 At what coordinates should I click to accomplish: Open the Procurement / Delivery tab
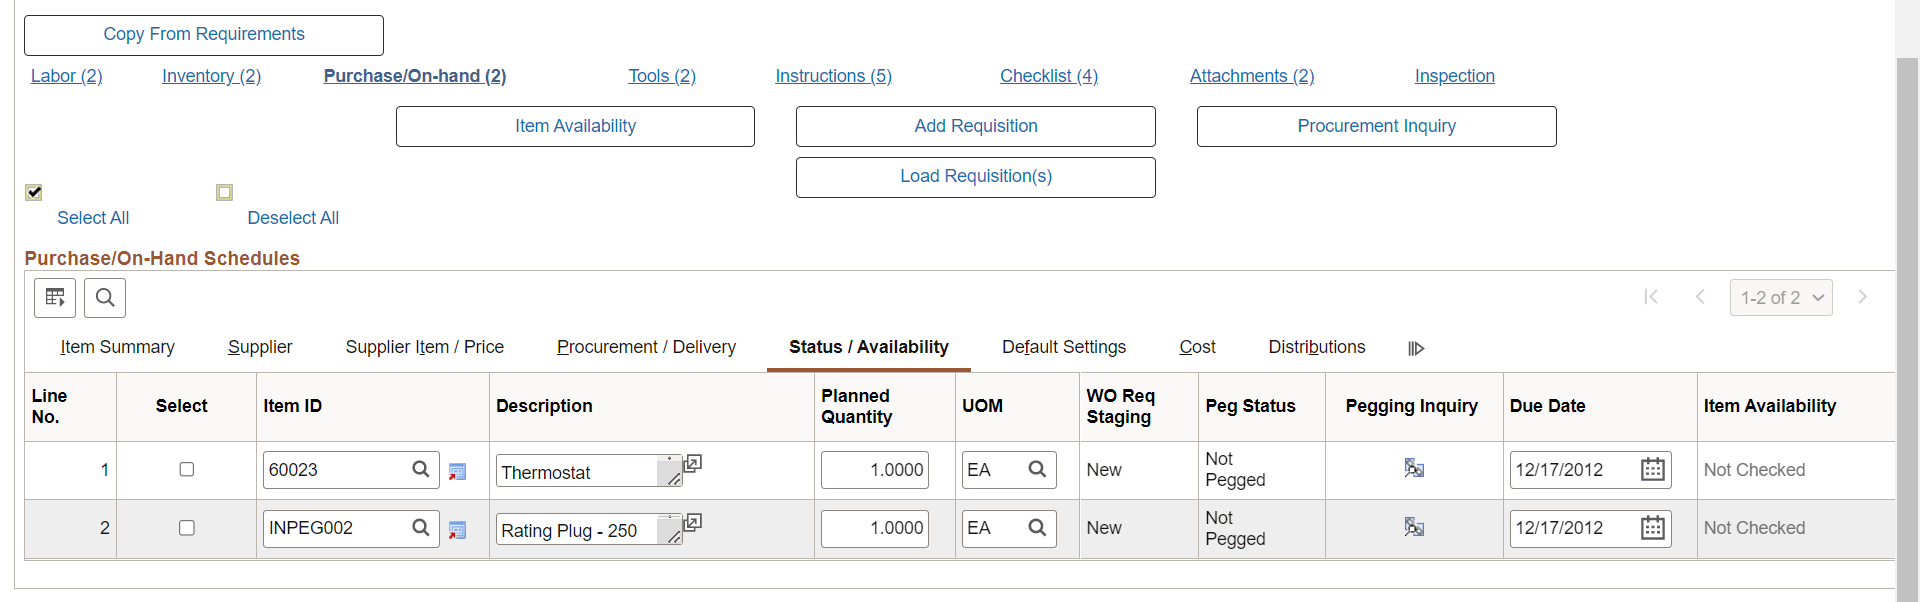tap(646, 347)
